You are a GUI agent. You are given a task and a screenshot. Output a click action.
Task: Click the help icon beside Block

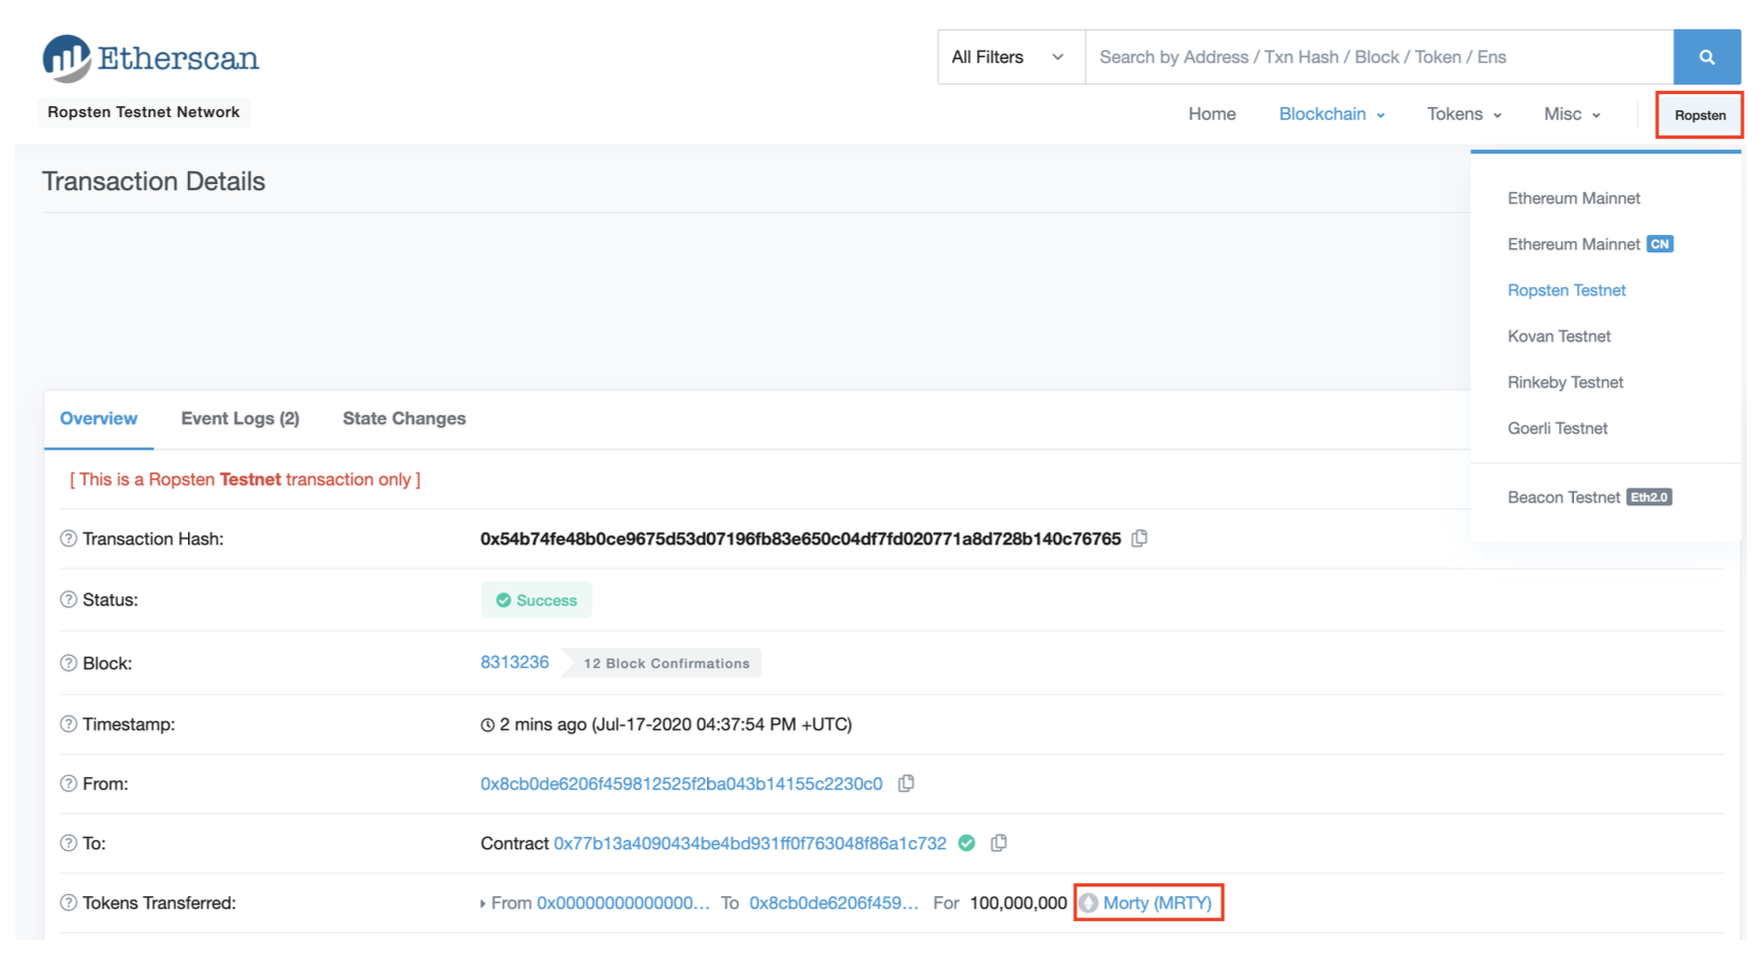click(x=68, y=663)
